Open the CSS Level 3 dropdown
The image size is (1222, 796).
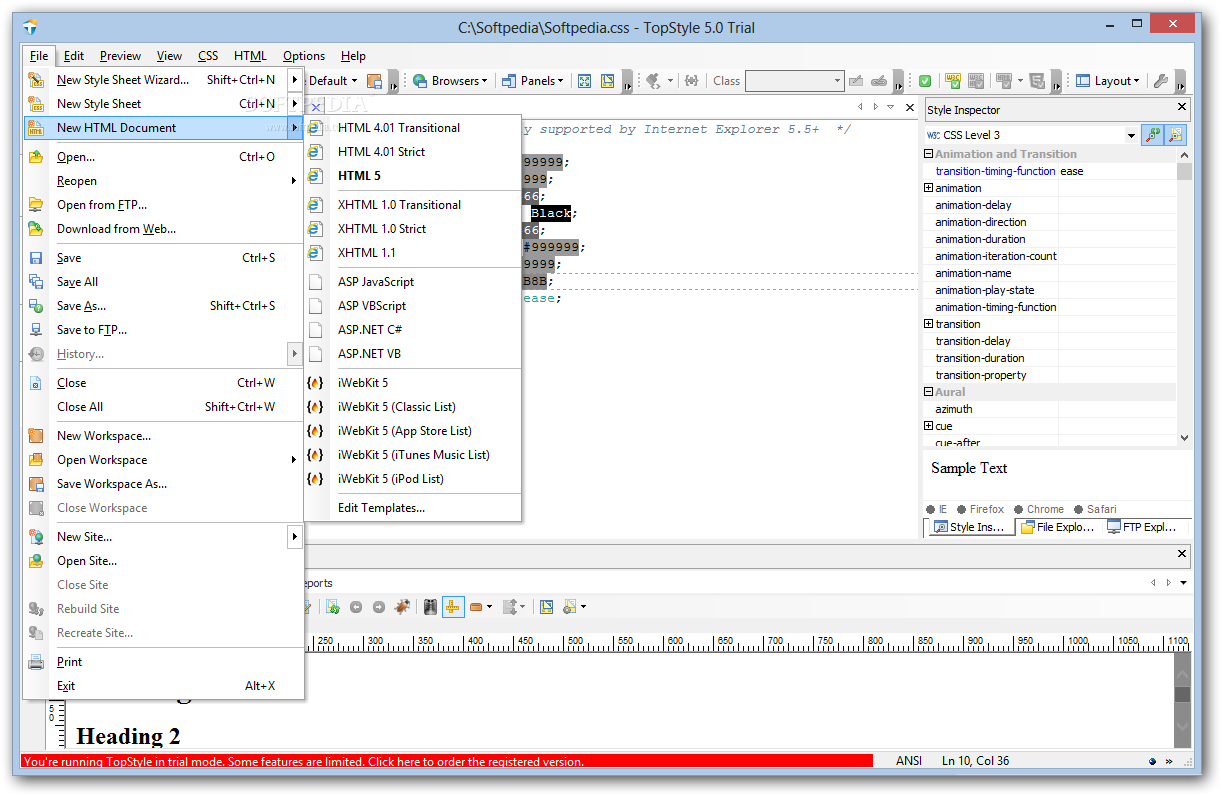(x=1131, y=135)
